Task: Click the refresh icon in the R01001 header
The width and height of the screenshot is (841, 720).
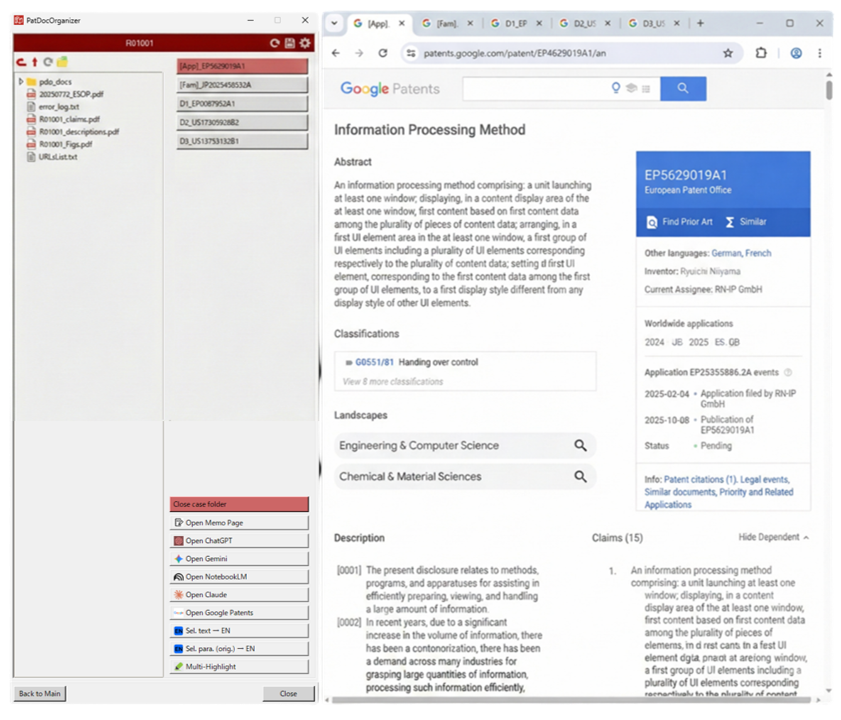Action: pyautogui.click(x=275, y=43)
